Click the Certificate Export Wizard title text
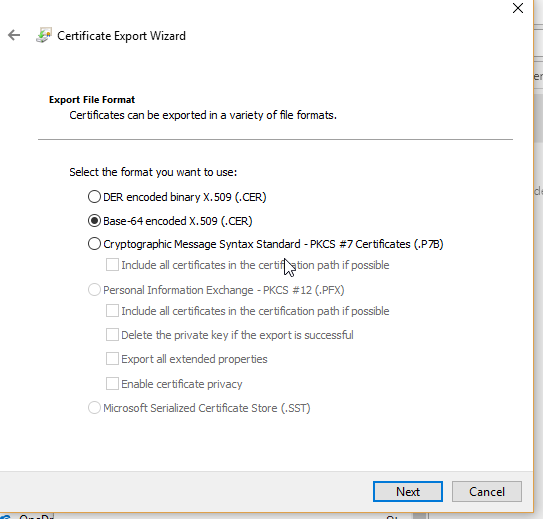Image resolution: width=543 pixels, height=519 pixels. tap(122, 36)
